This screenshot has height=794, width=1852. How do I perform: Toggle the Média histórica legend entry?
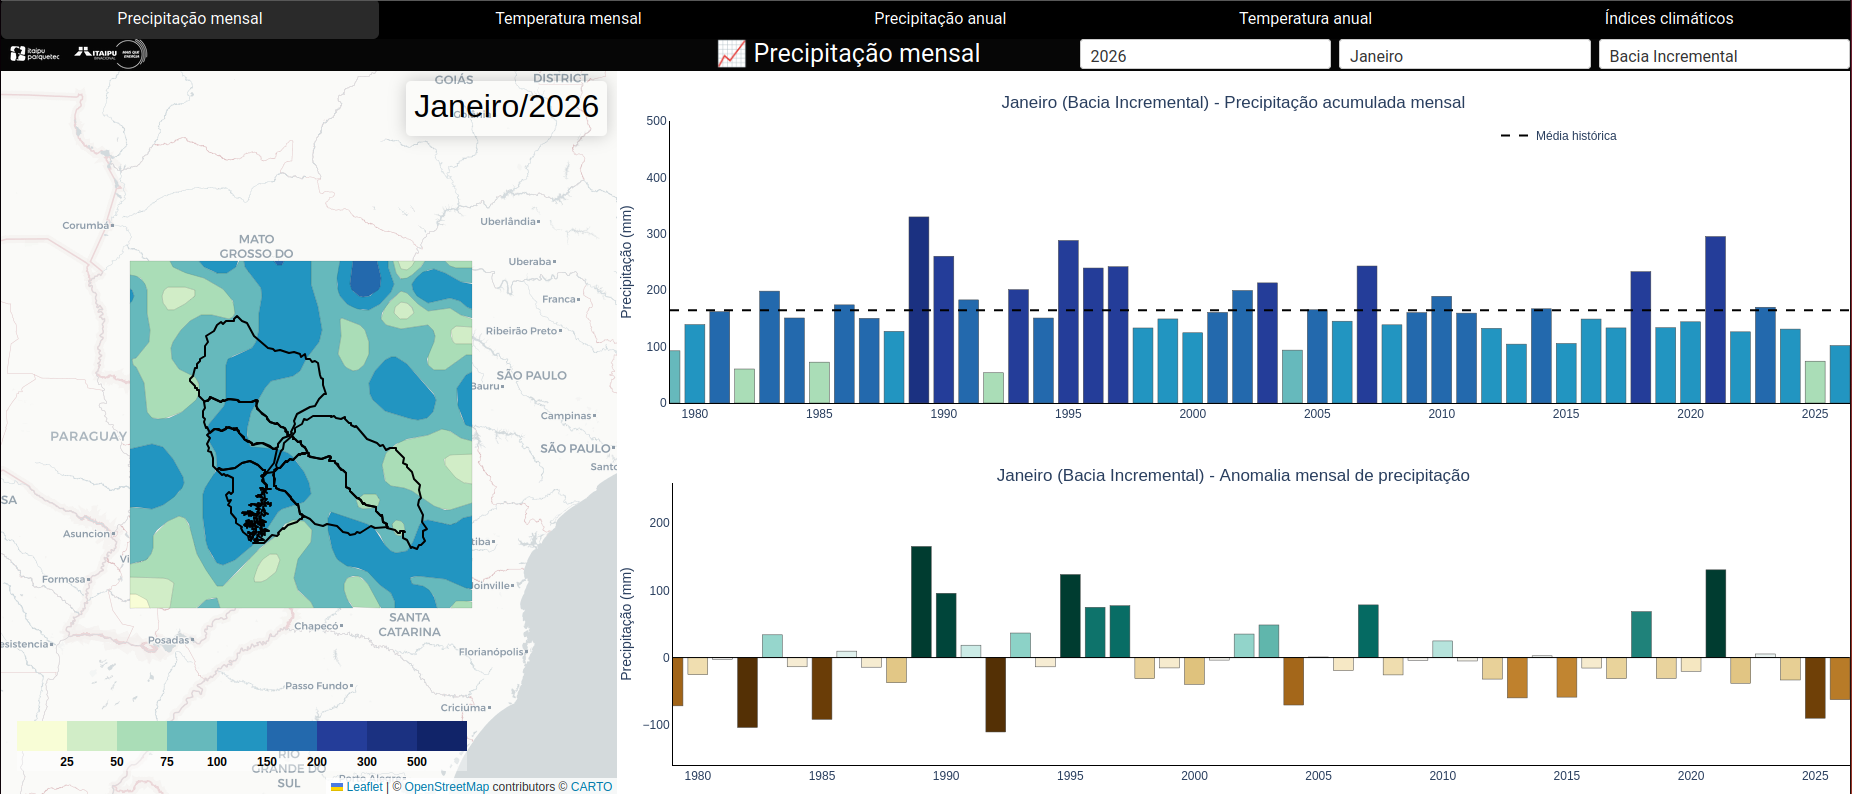(1558, 136)
